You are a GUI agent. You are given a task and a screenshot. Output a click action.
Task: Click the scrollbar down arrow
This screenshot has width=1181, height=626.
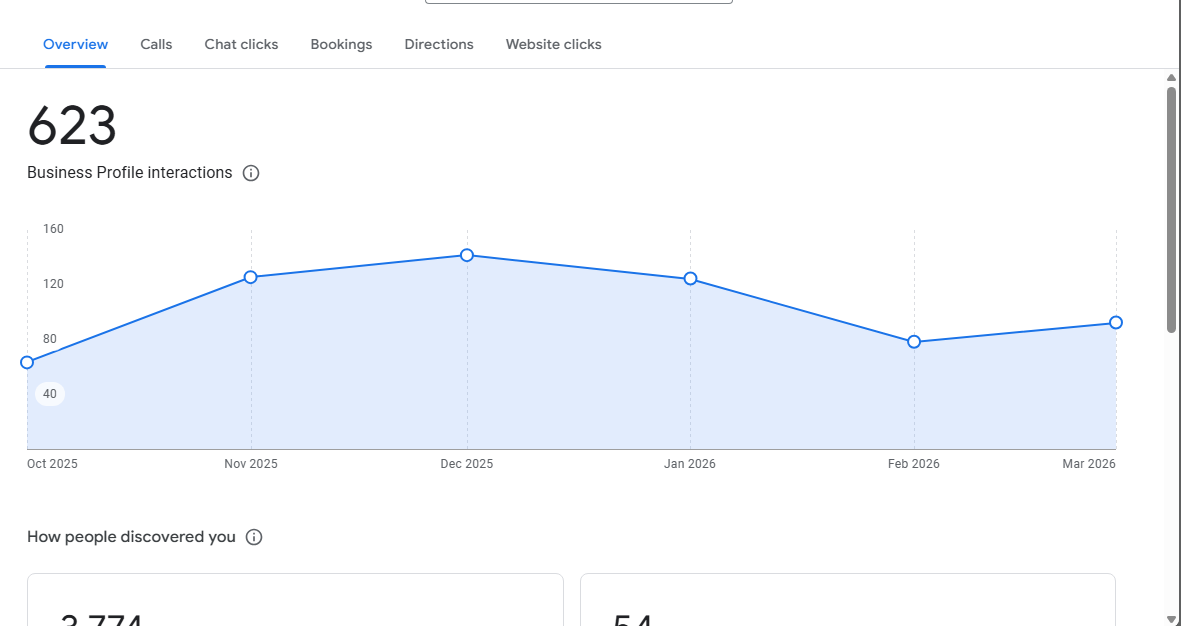[1171, 619]
